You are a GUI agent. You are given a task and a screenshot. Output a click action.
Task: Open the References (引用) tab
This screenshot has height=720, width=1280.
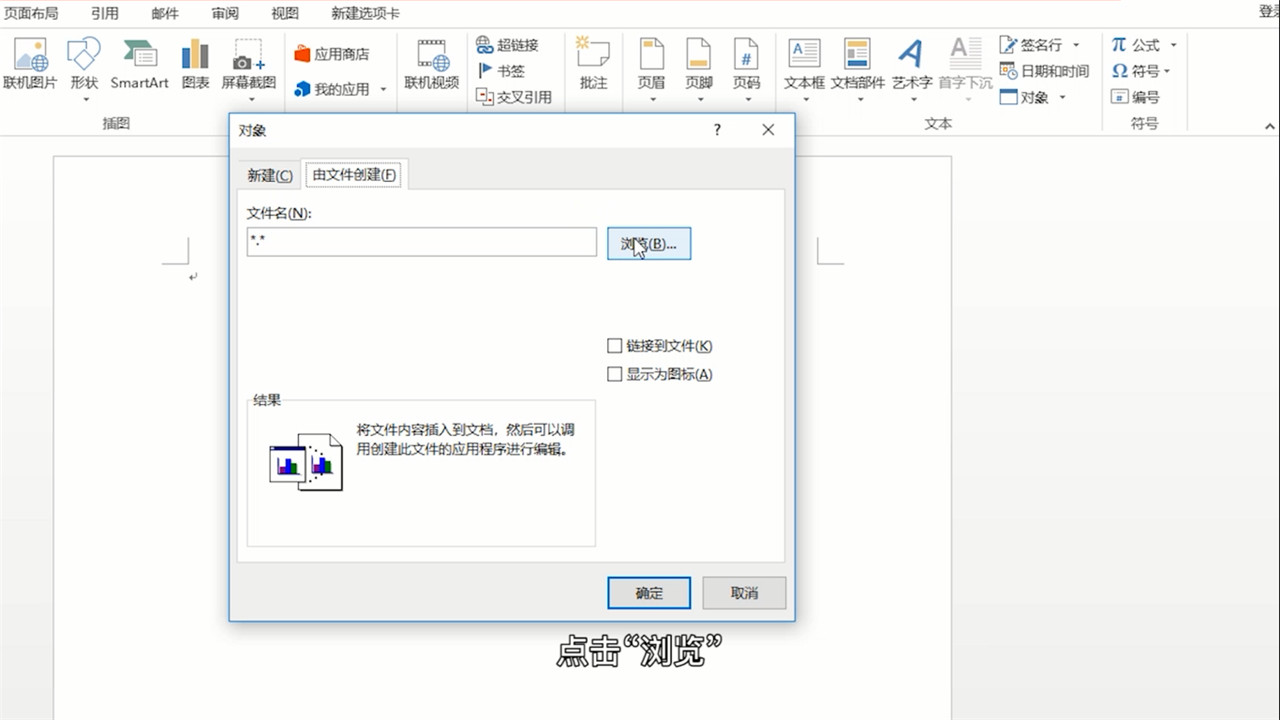(x=104, y=13)
